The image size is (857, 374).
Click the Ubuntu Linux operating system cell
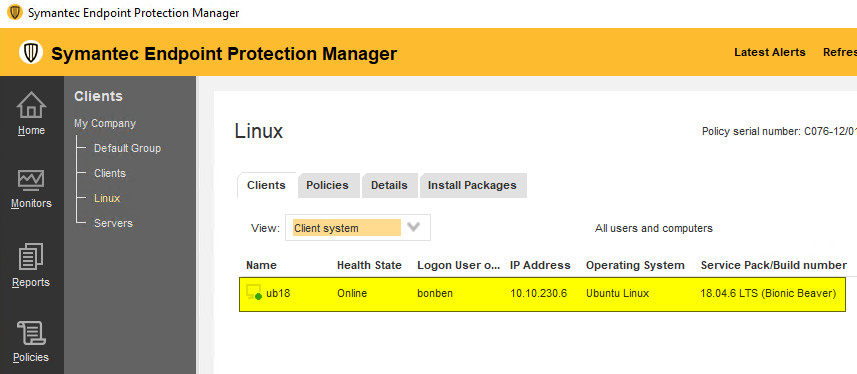618,294
